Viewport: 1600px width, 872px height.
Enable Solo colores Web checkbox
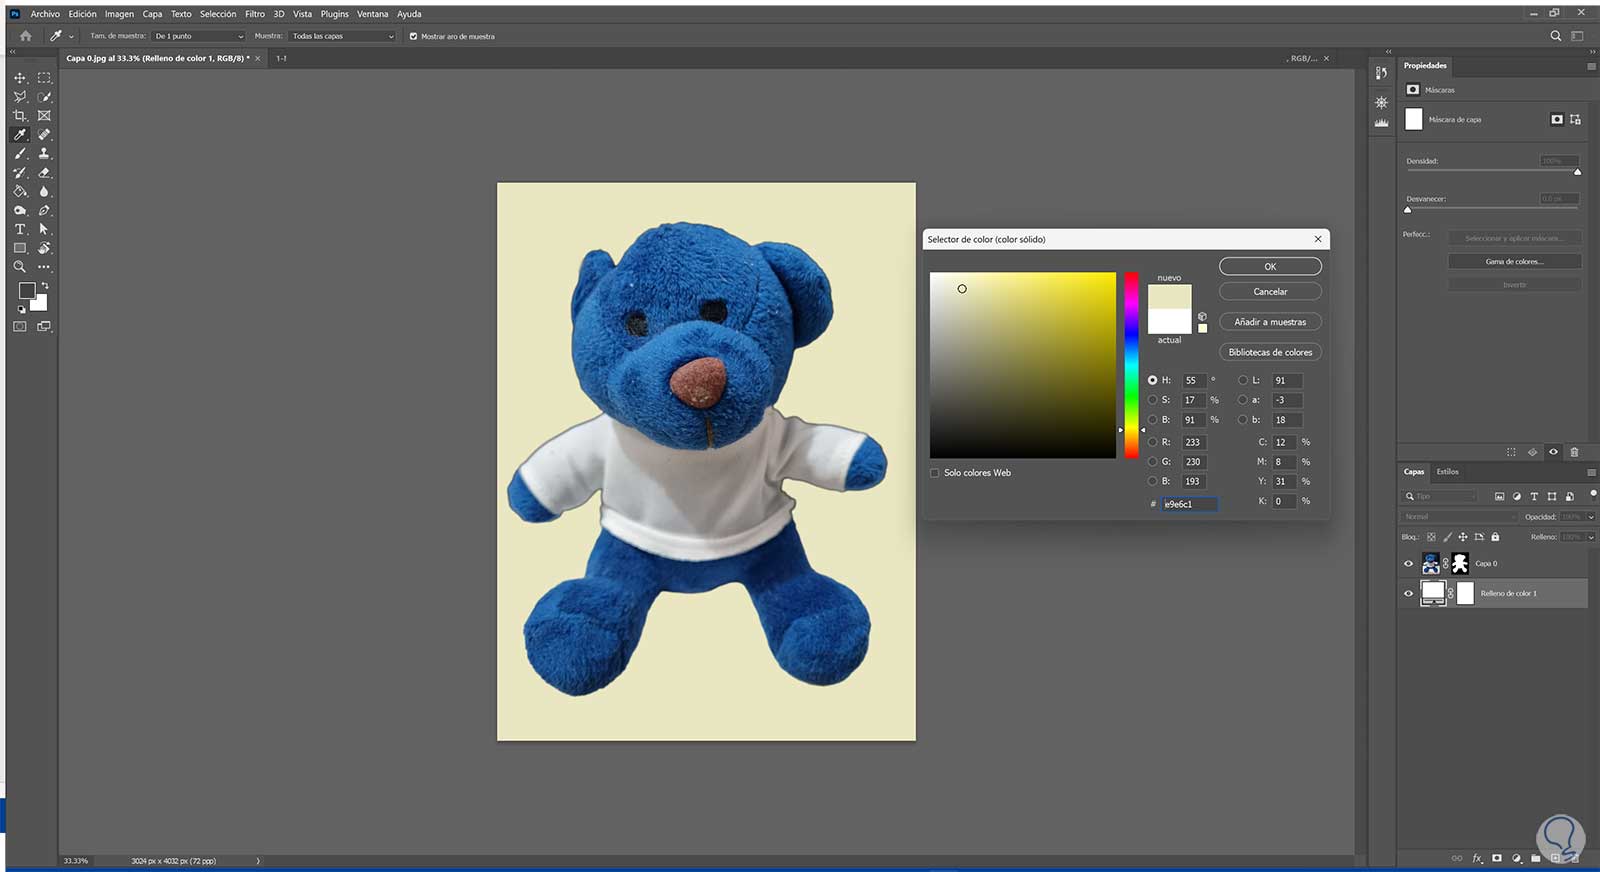935,473
